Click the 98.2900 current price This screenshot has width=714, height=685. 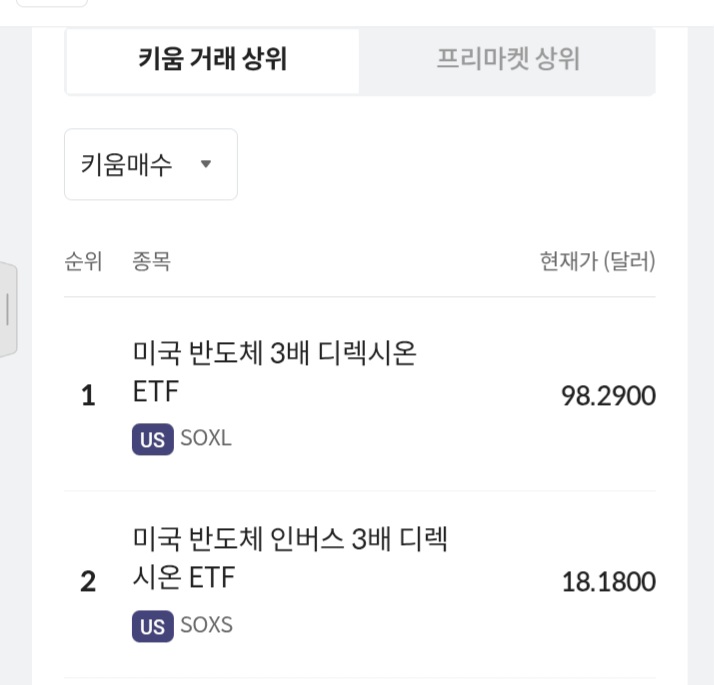coord(608,396)
